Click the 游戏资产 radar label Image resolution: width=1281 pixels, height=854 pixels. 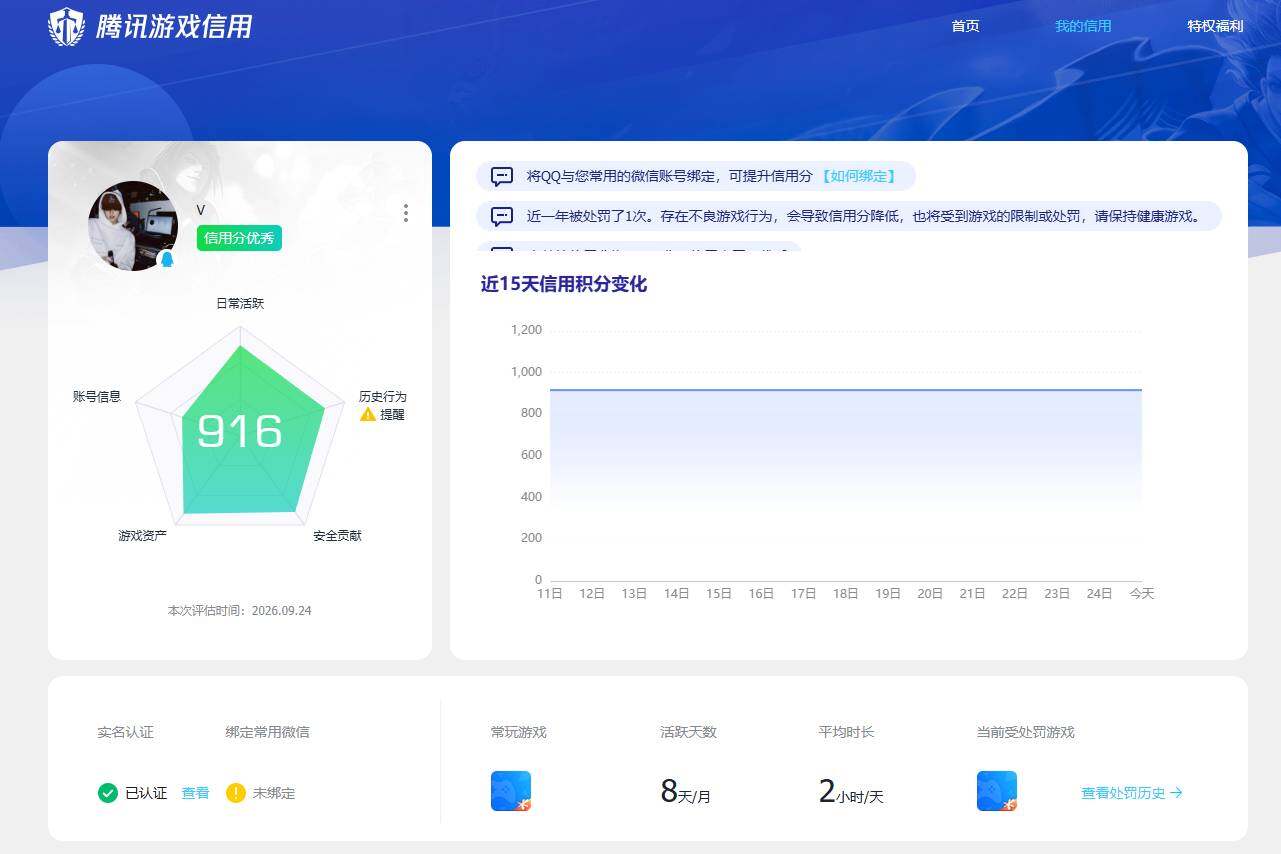tap(142, 536)
